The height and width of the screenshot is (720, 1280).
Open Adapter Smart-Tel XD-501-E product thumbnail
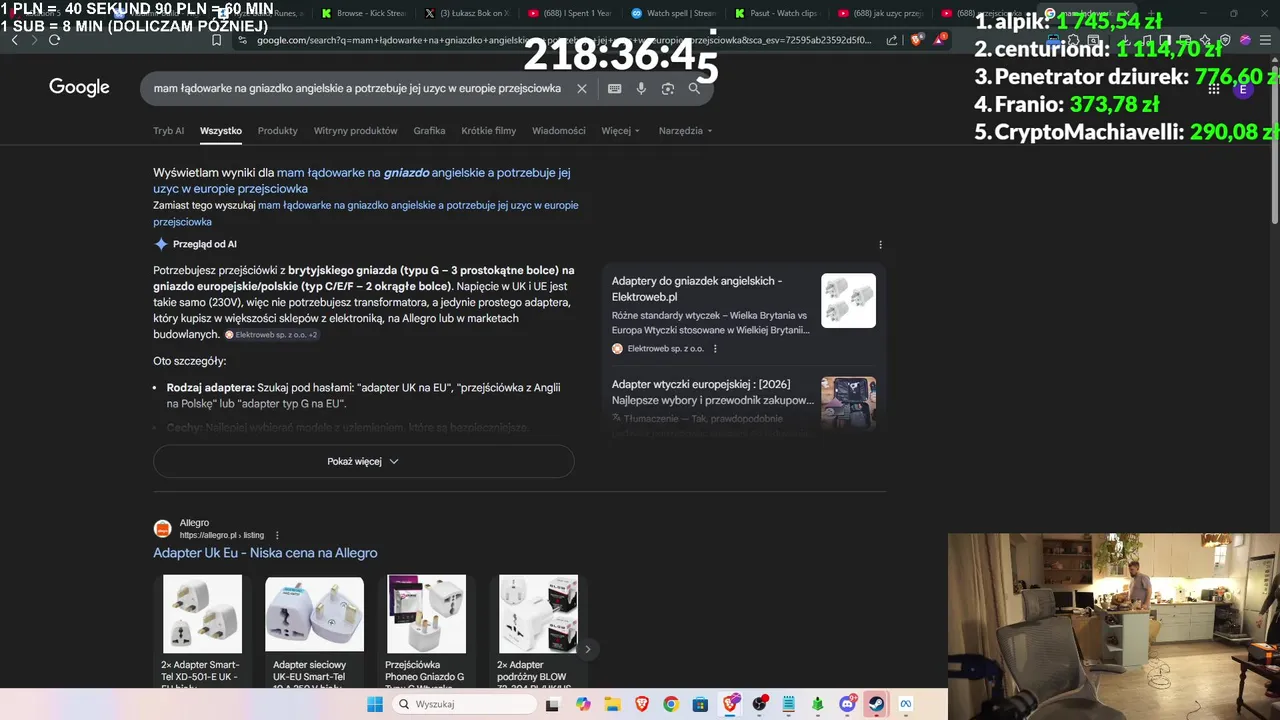point(202,614)
